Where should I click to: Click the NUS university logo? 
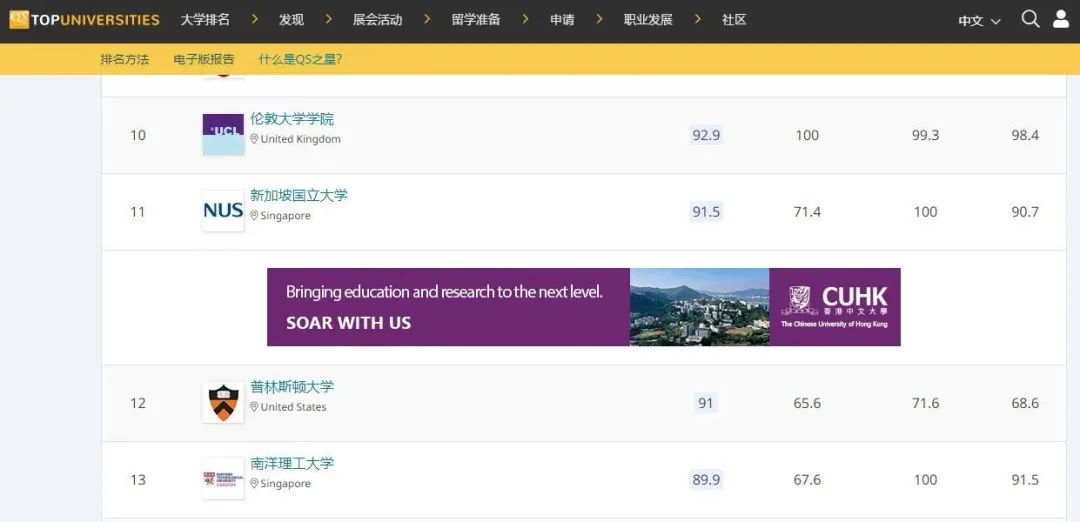(223, 211)
